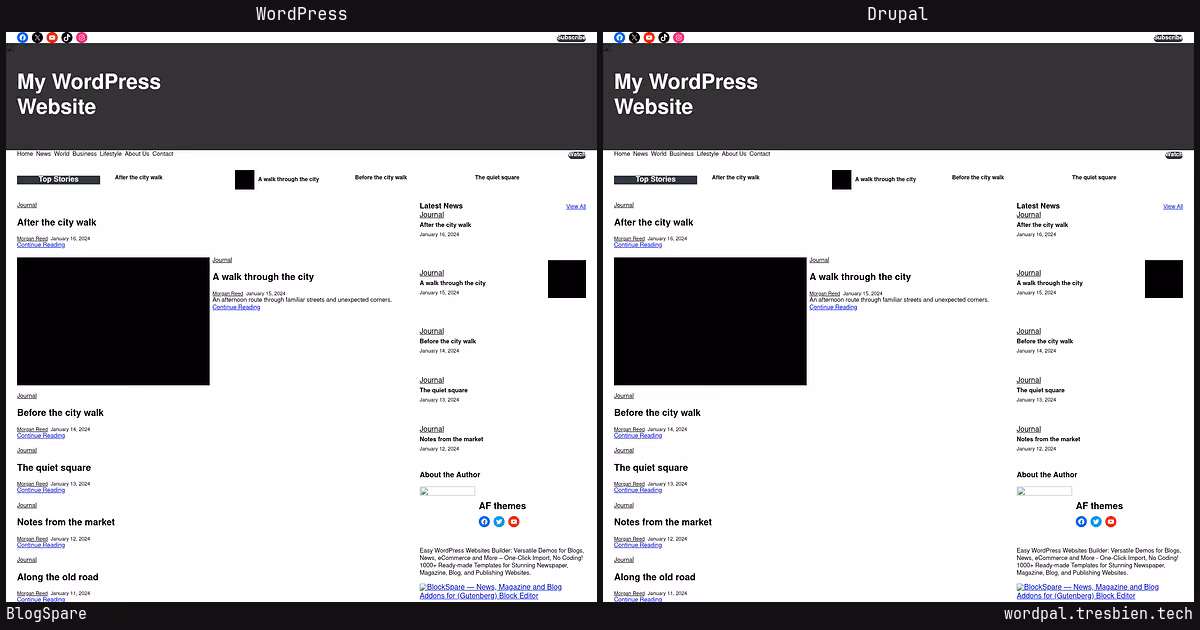
Task: Click AF themes Twitter icon in Drupal panel
Action: (x=1096, y=522)
